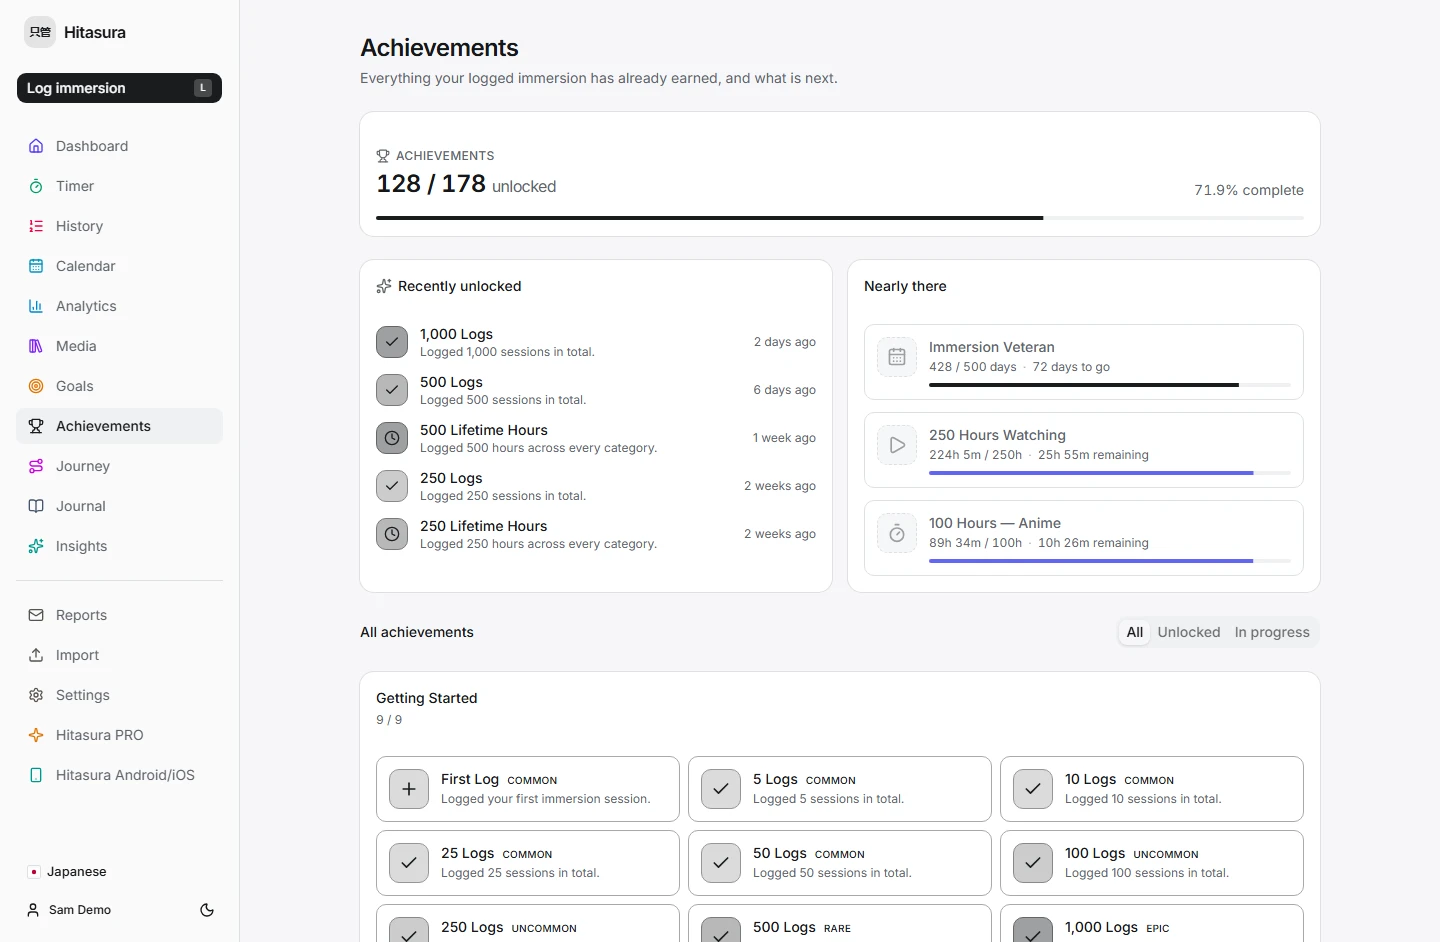The image size is (1440, 942).
Task: Select the 100 Logs uncommon achievement card
Action: point(1152,863)
